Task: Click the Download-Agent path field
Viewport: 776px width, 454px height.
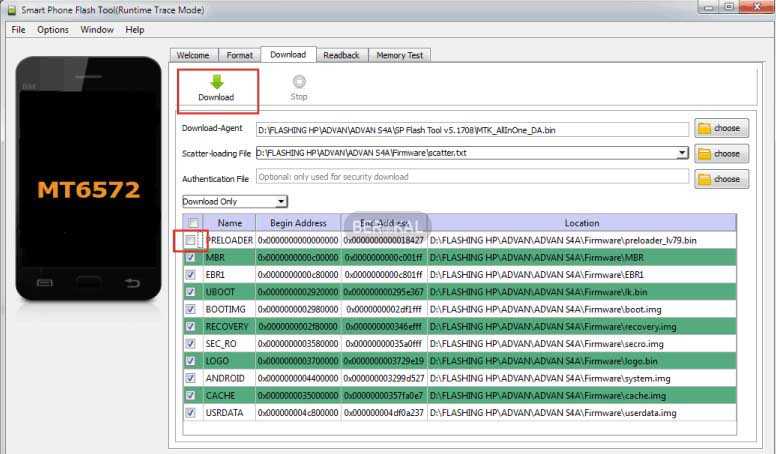Action: click(x=472, y=130)
